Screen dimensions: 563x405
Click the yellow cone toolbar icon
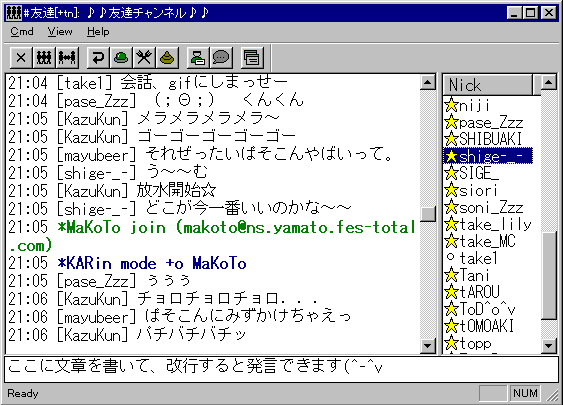pyautogui.click(x=167, y=57)
